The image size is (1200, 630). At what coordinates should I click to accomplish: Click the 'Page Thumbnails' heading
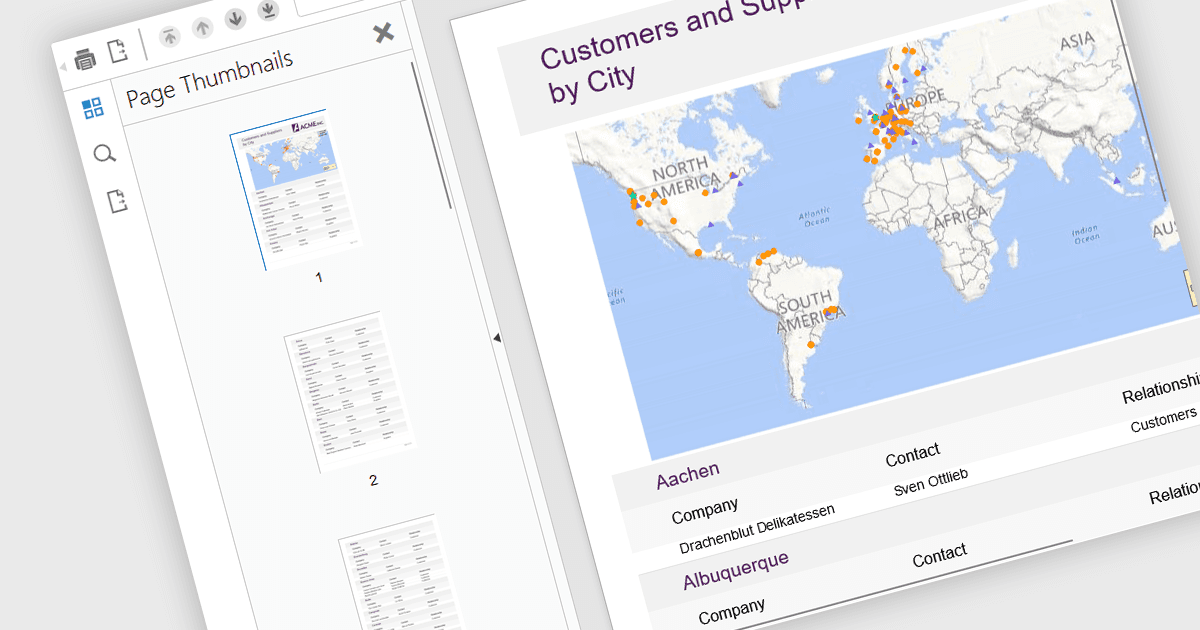209,77
